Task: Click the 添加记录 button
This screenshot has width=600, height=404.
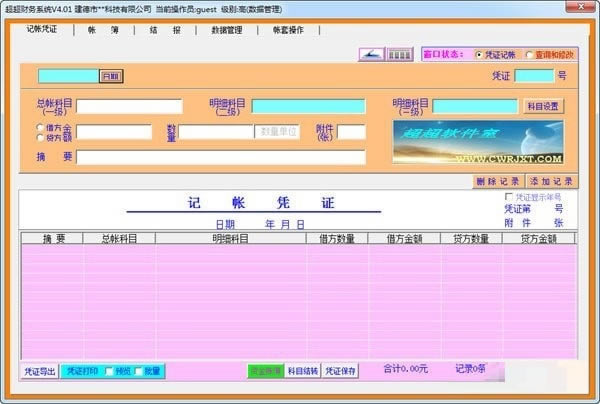Action: [551, 181]
